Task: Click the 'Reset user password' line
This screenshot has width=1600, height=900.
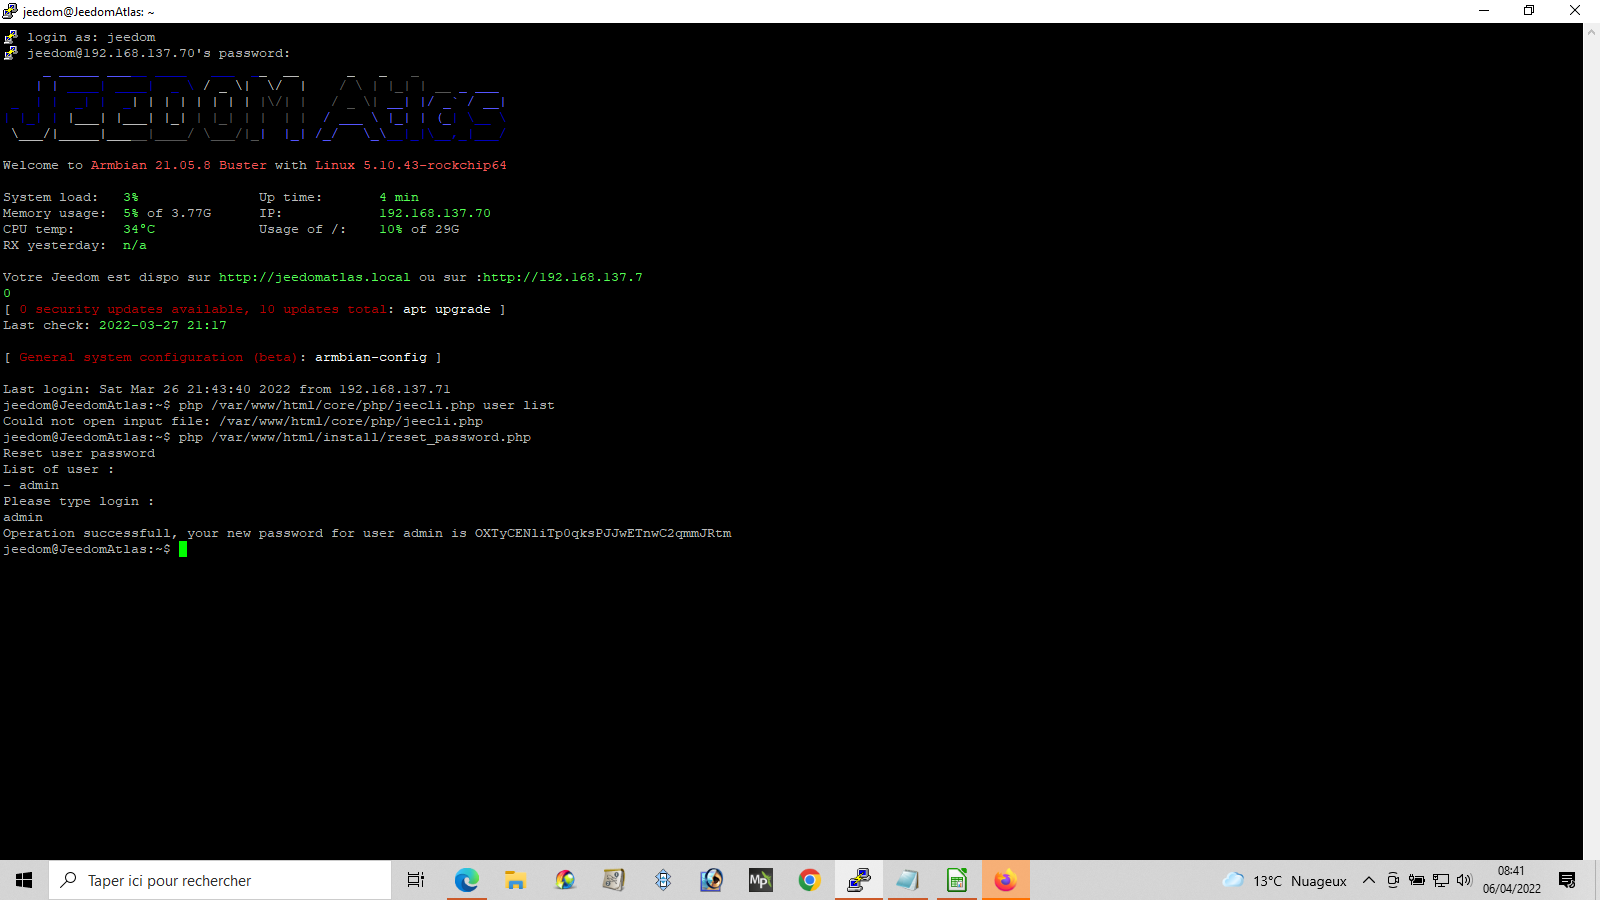Action: [79, 453]
